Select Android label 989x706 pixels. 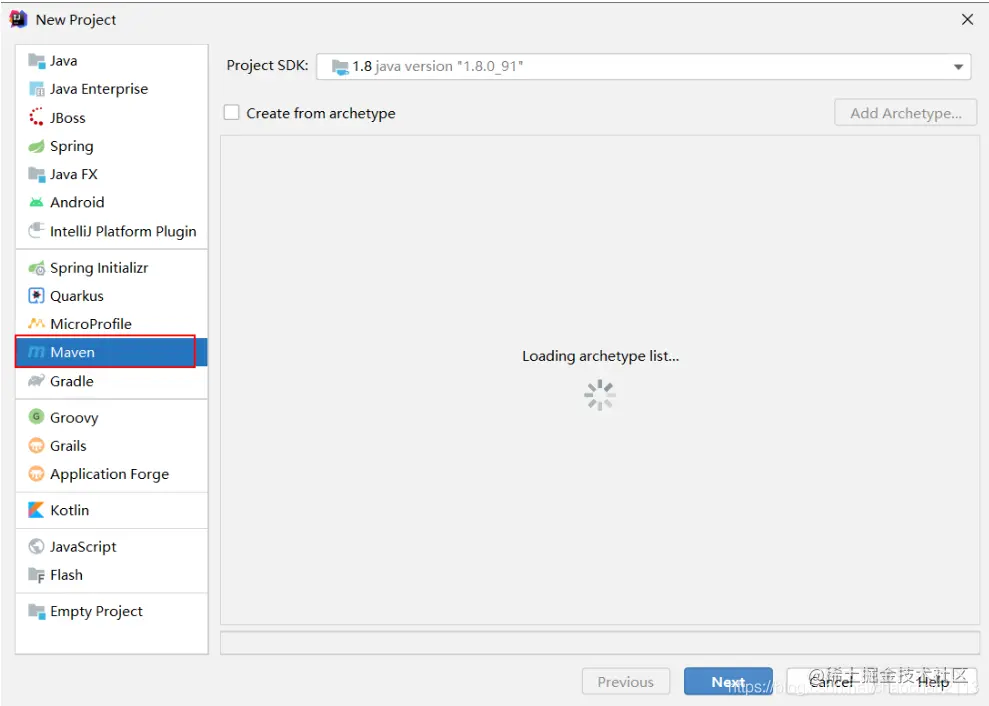click(77, 203)
